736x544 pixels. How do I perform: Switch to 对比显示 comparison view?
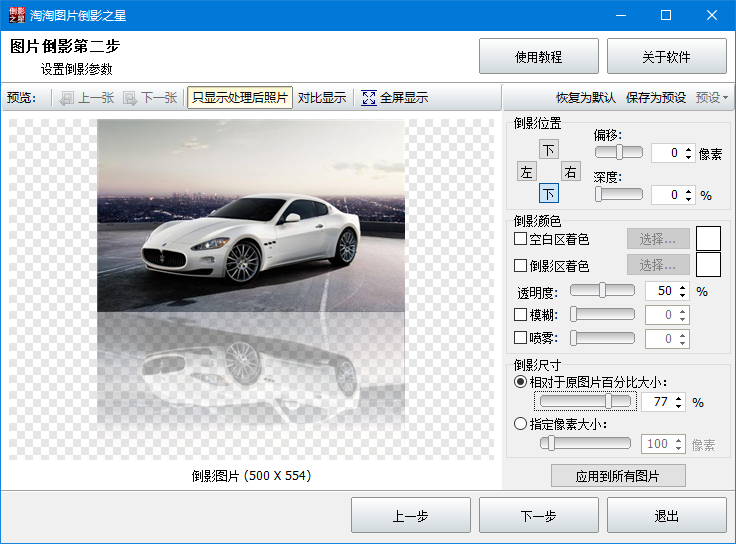(x=322, y=98)
